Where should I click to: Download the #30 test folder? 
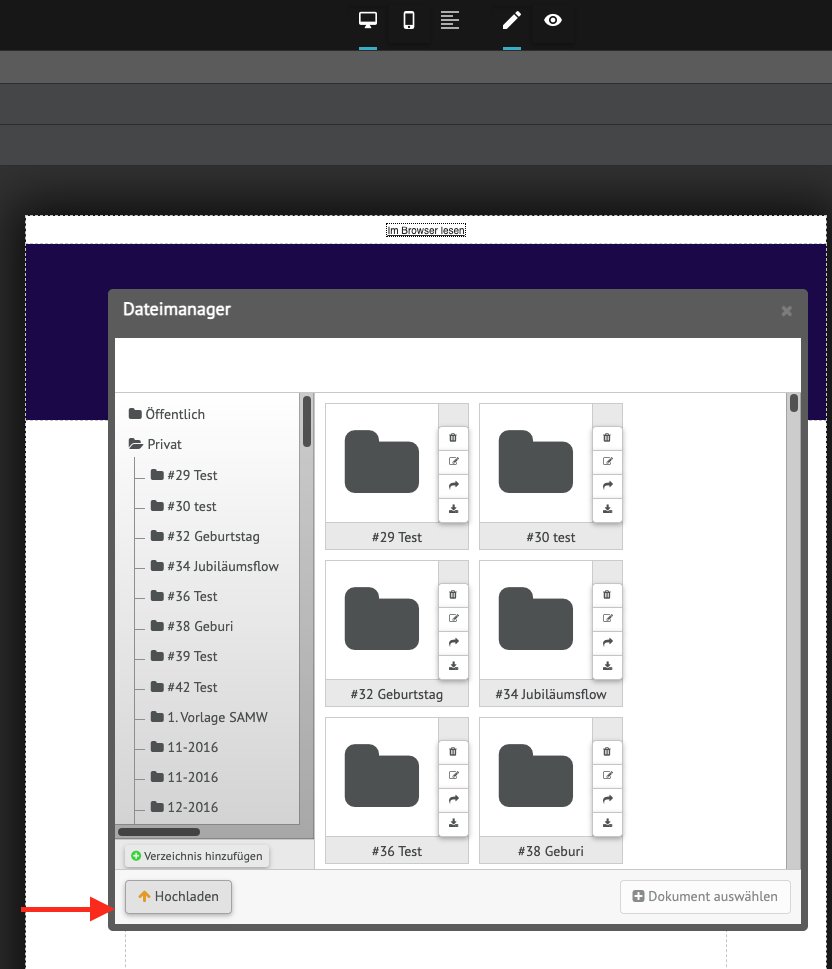(607, 509)
